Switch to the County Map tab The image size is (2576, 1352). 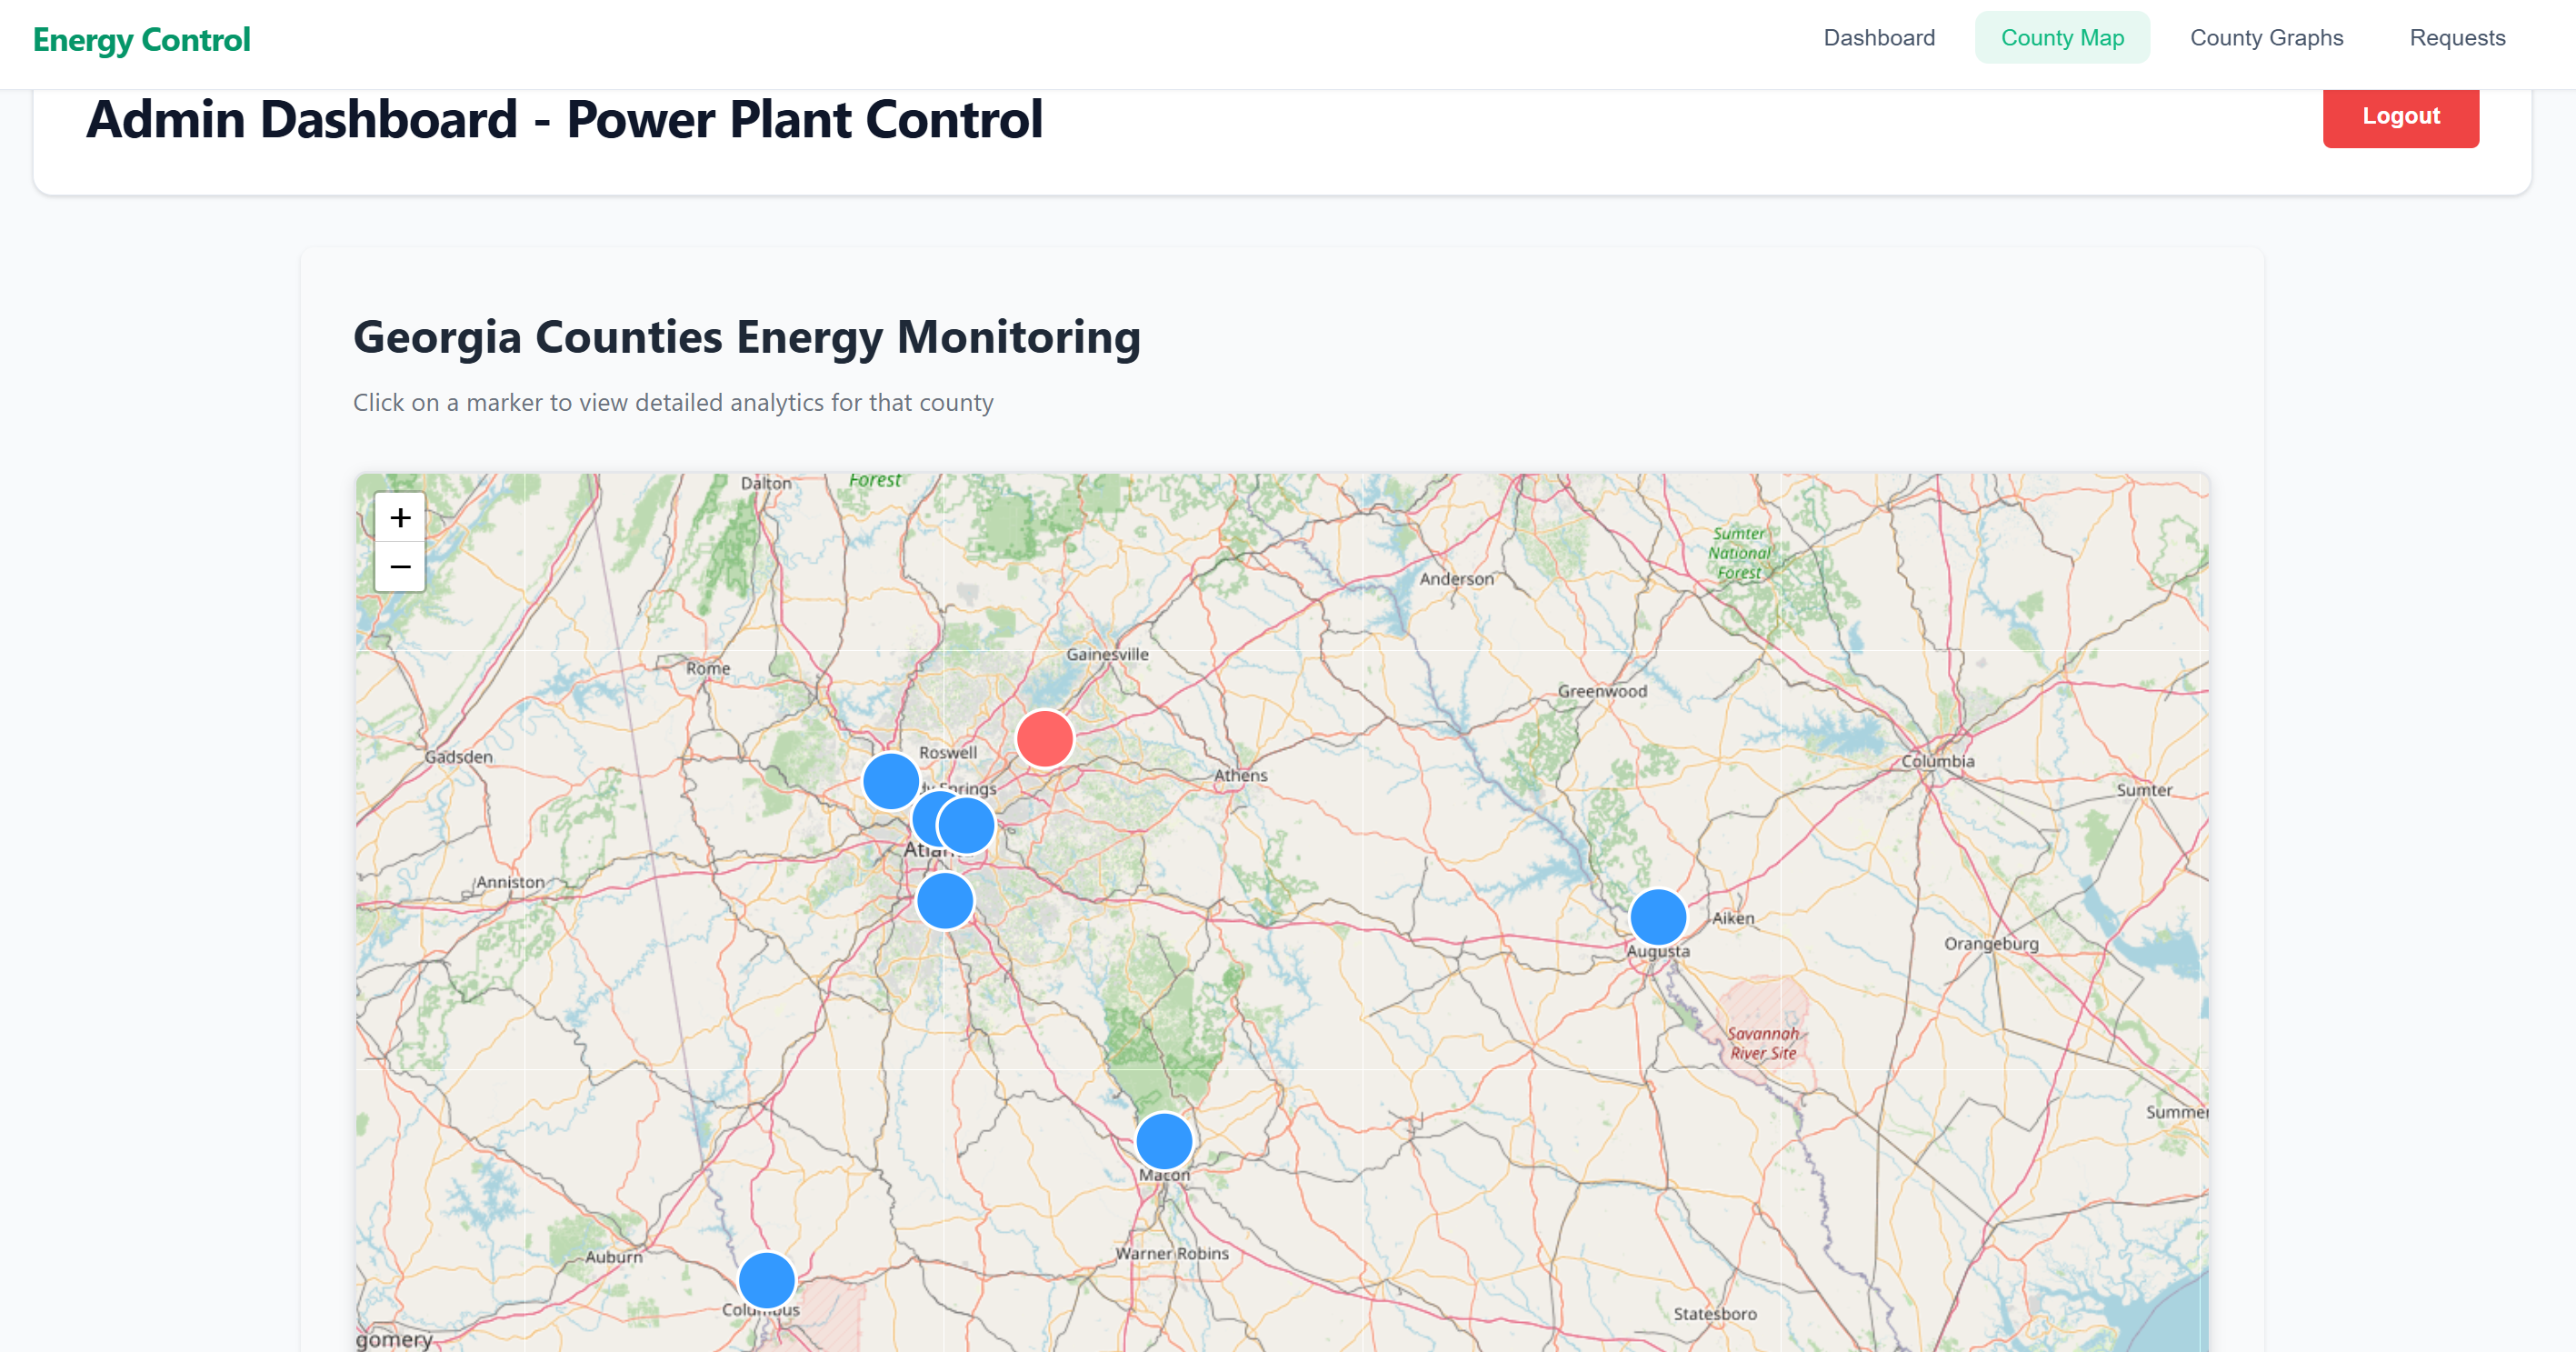tap(2062, 38)
